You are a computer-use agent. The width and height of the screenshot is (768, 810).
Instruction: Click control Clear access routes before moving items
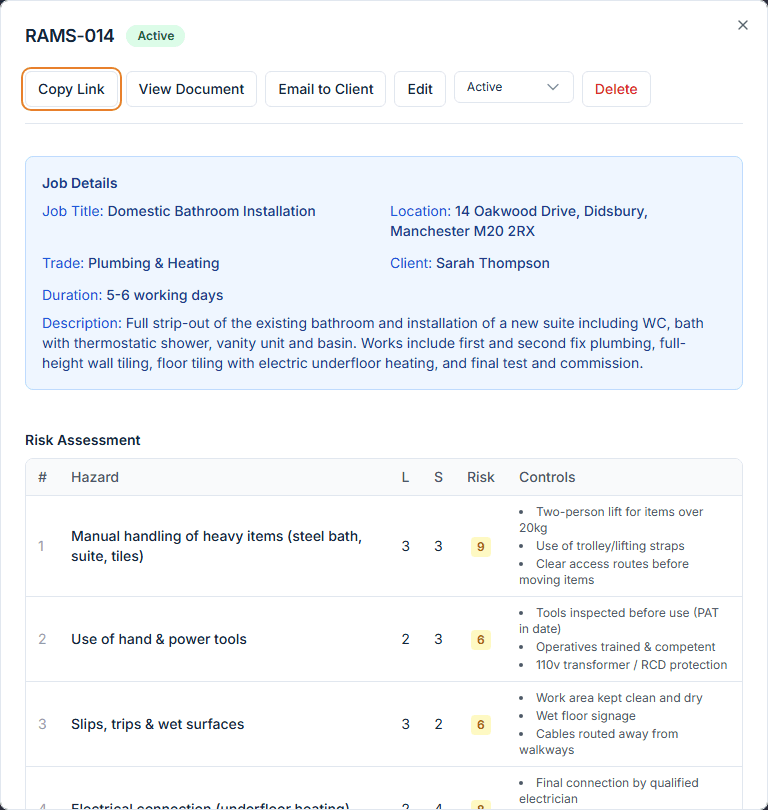[x=604, y=571]
